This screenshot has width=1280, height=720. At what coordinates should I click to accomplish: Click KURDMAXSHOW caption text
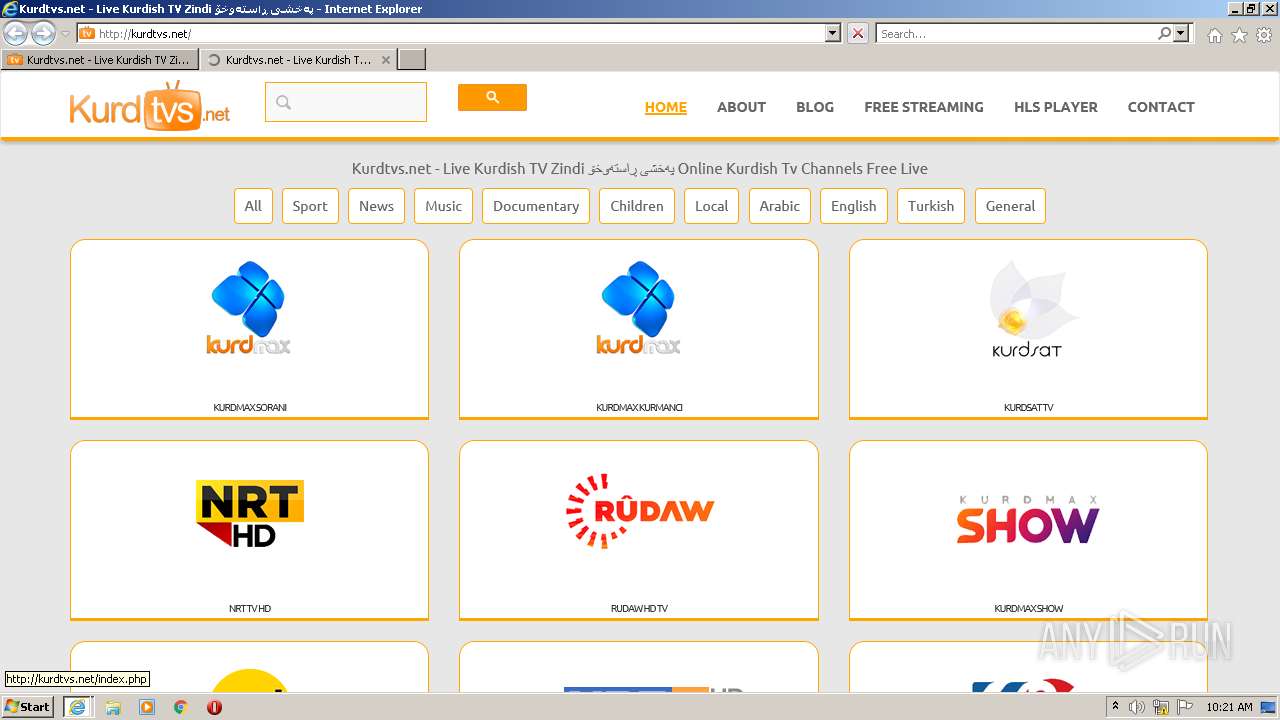point(1028,609)
